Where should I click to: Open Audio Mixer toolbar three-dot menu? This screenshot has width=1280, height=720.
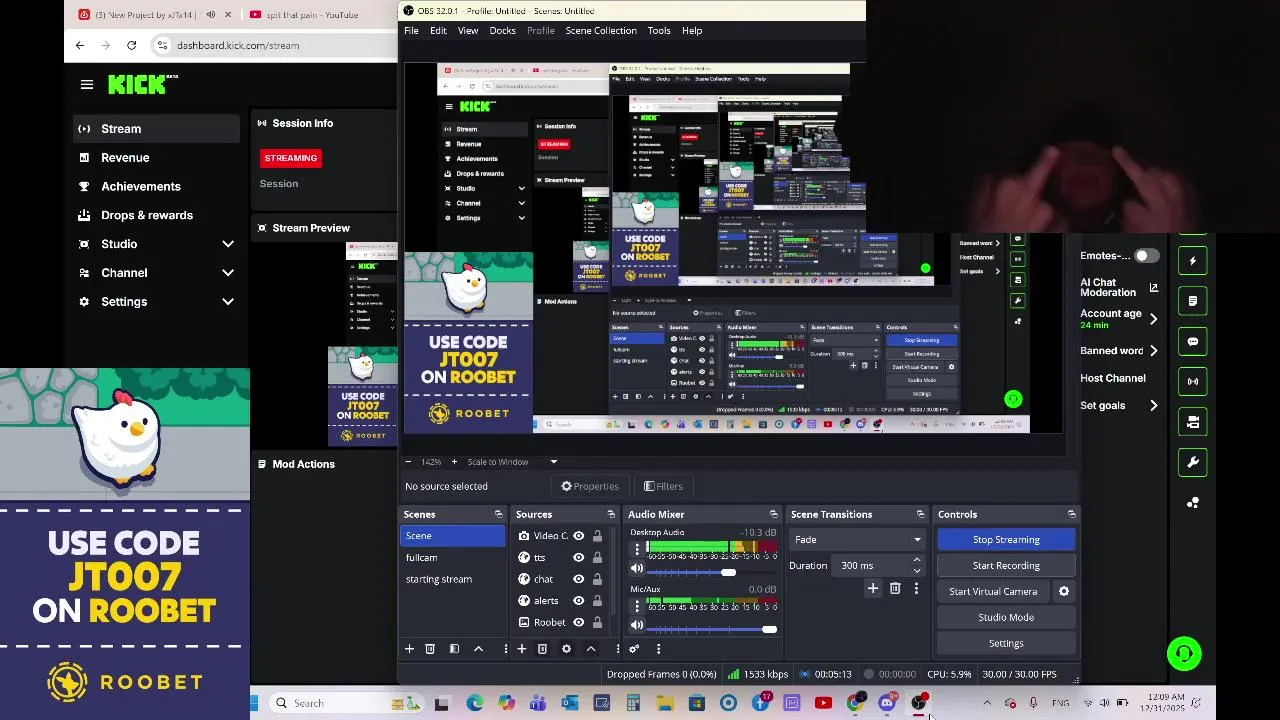[658, 649]
